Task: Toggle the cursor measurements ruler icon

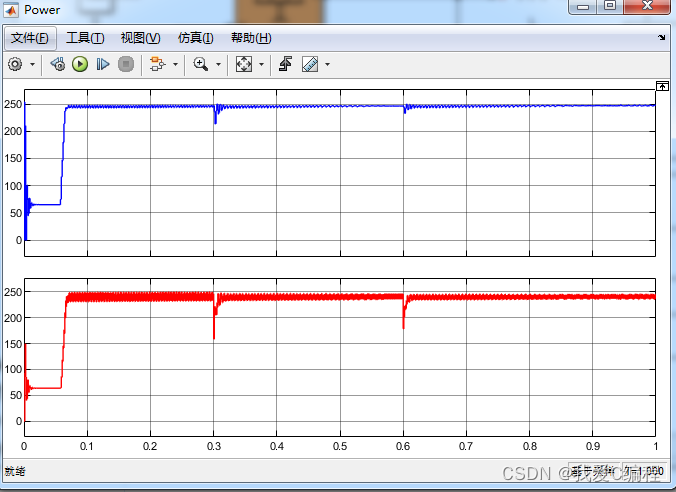Action: (x=309, y=64)
